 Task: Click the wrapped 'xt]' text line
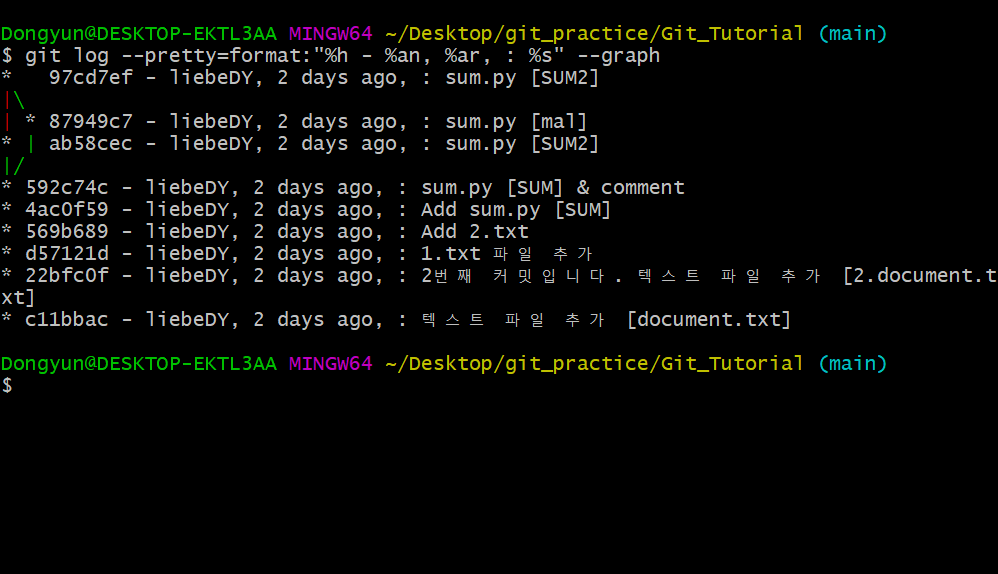[18, 298]
